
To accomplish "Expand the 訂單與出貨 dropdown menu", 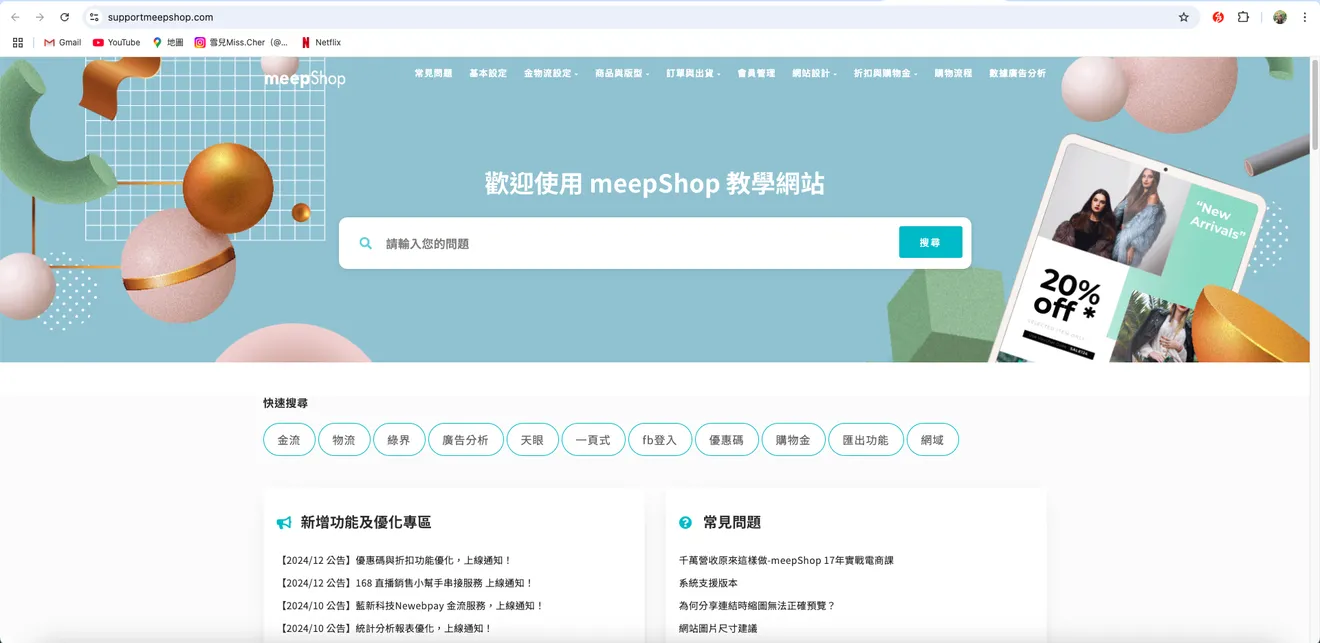I will click(x=693, y=73).
